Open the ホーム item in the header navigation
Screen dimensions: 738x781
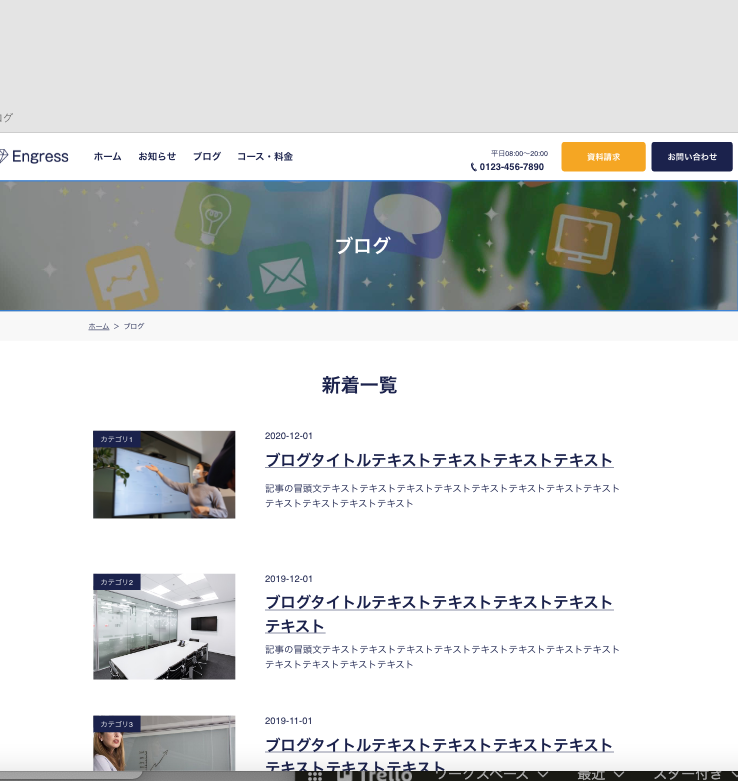108,156
